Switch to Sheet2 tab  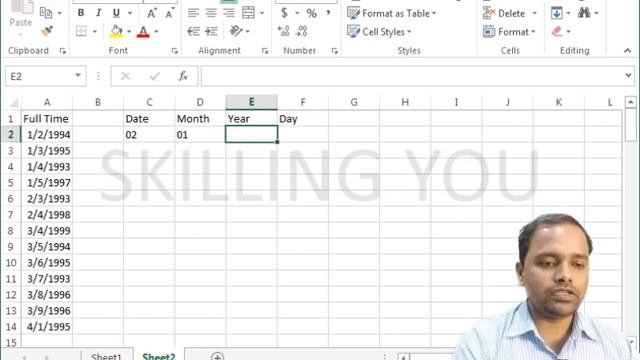pyautogui.click(x=158, y=356)
